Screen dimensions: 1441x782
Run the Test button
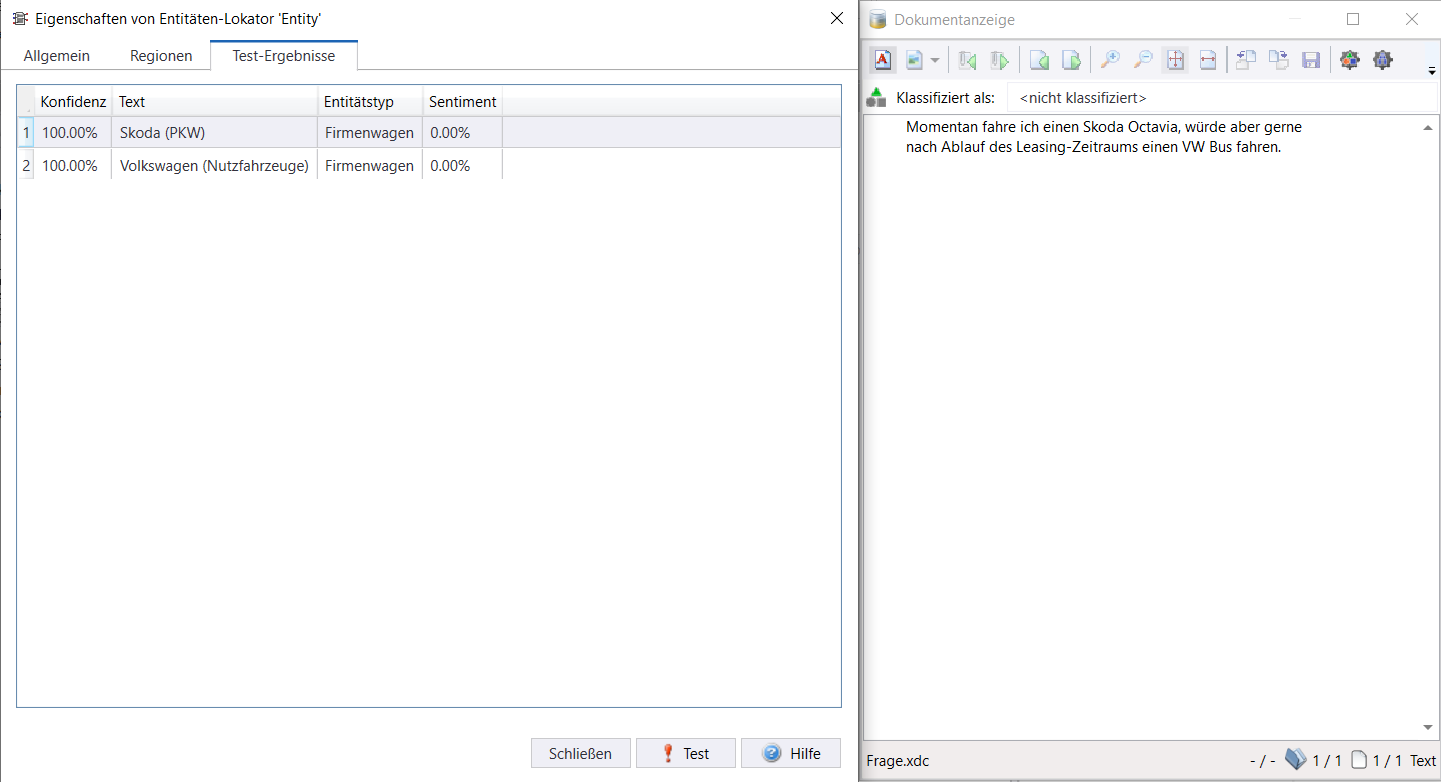(686, 754)
